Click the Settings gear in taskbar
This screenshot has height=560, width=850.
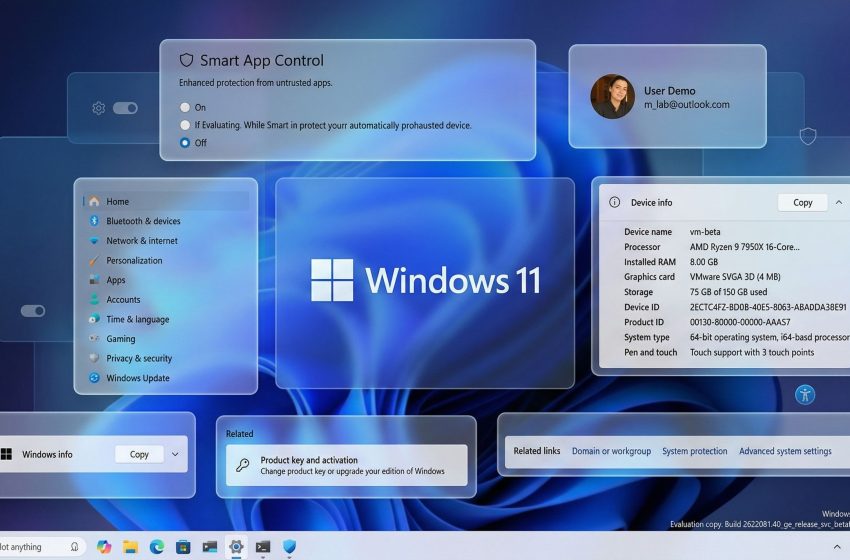click(x=236, y=546)
